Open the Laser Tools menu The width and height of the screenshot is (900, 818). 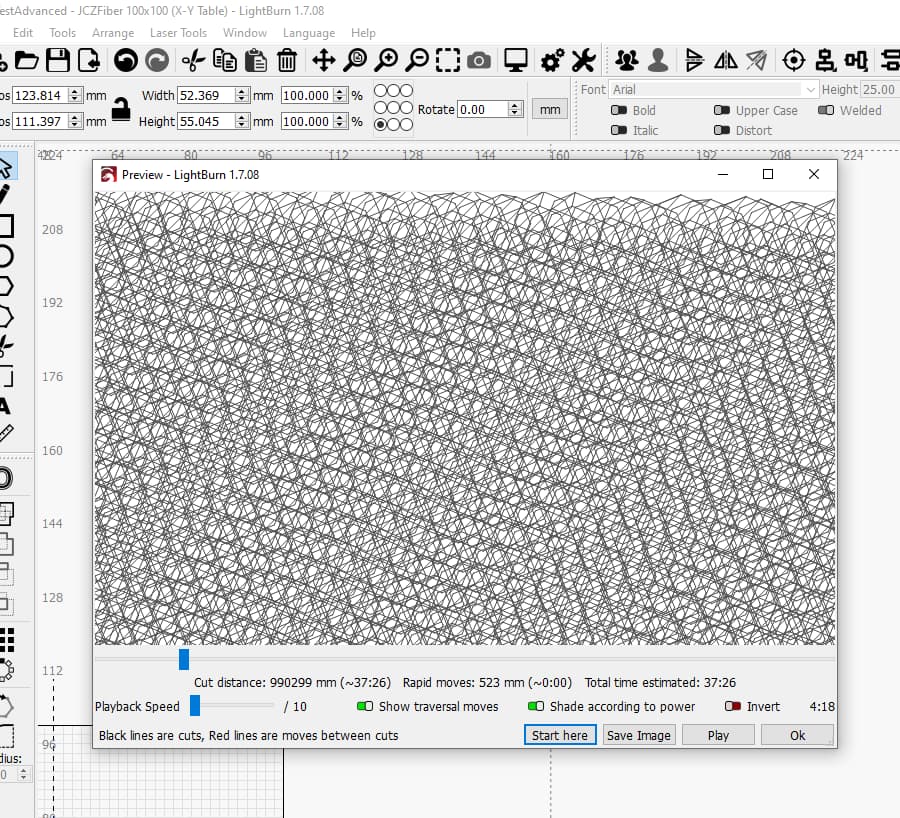tap(178, 32)
